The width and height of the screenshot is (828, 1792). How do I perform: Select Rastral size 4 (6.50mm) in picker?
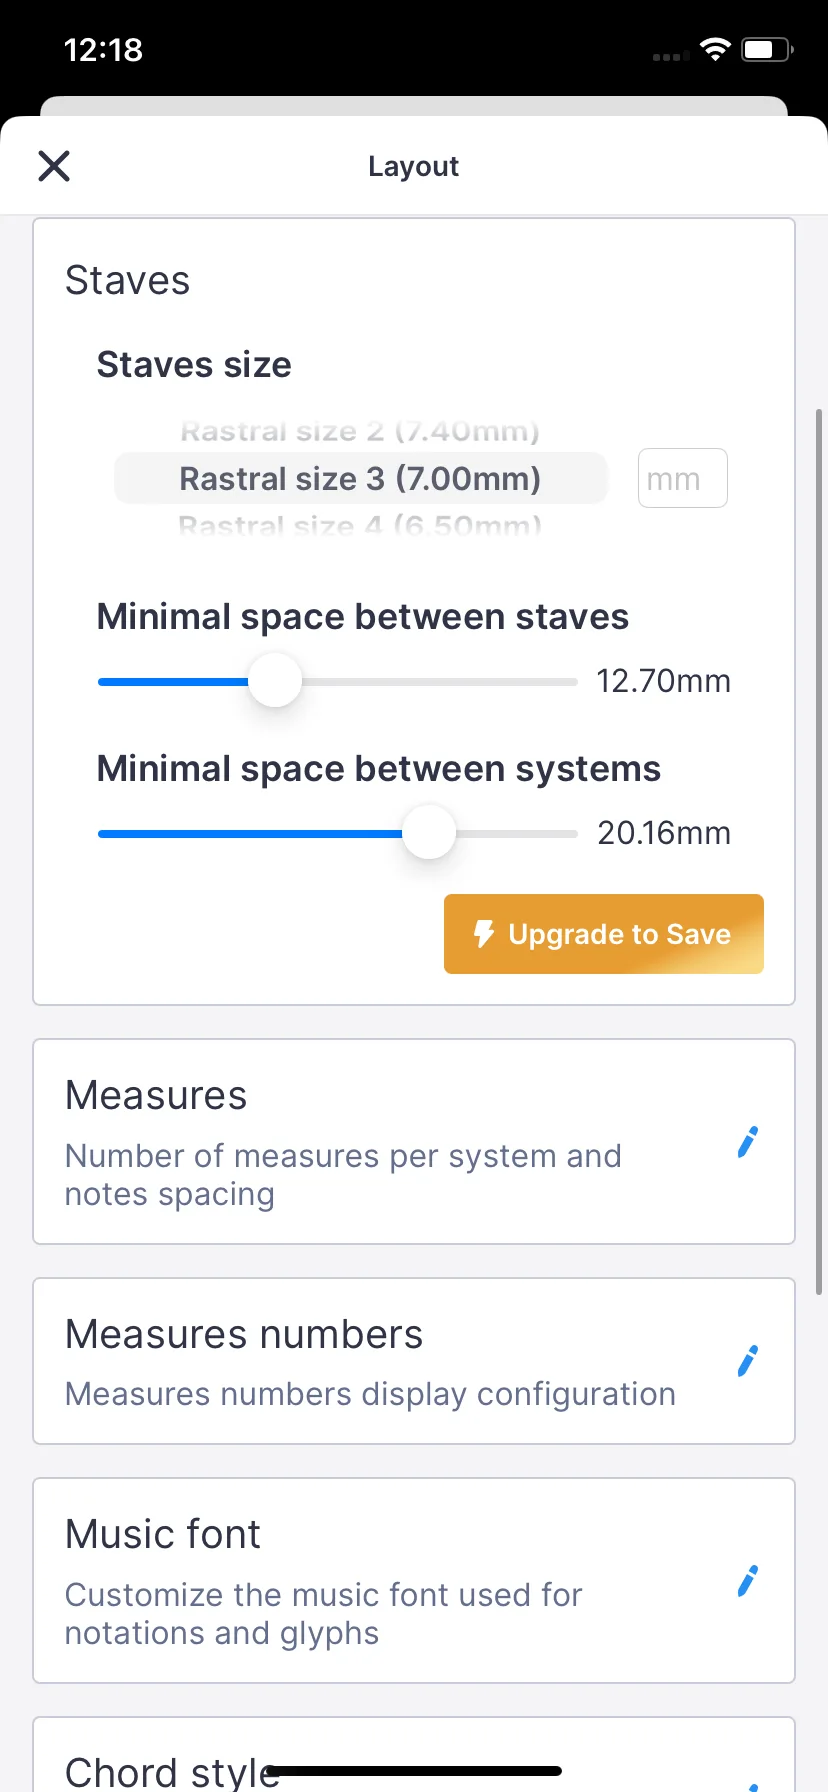point(360,524)
